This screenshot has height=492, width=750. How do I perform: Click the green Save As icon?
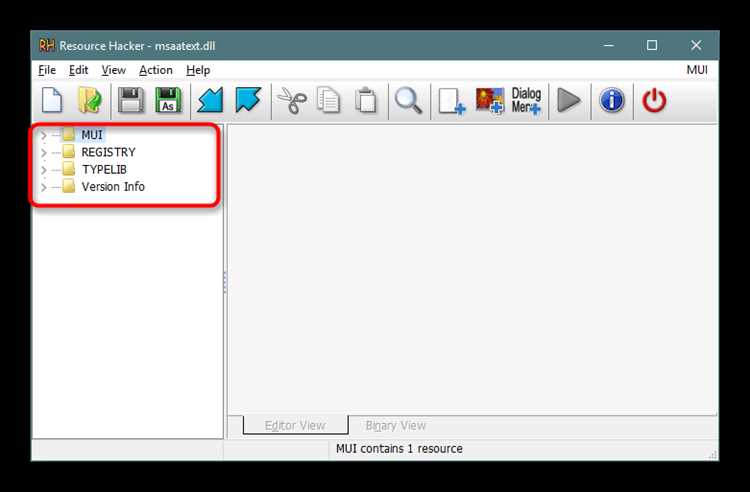pyautogui.click(x=168, y=101)
